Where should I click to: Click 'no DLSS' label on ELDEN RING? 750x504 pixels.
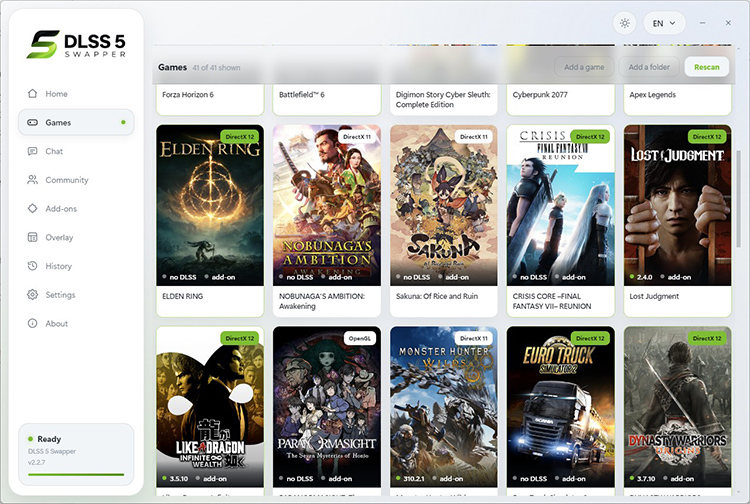[183, 277]
